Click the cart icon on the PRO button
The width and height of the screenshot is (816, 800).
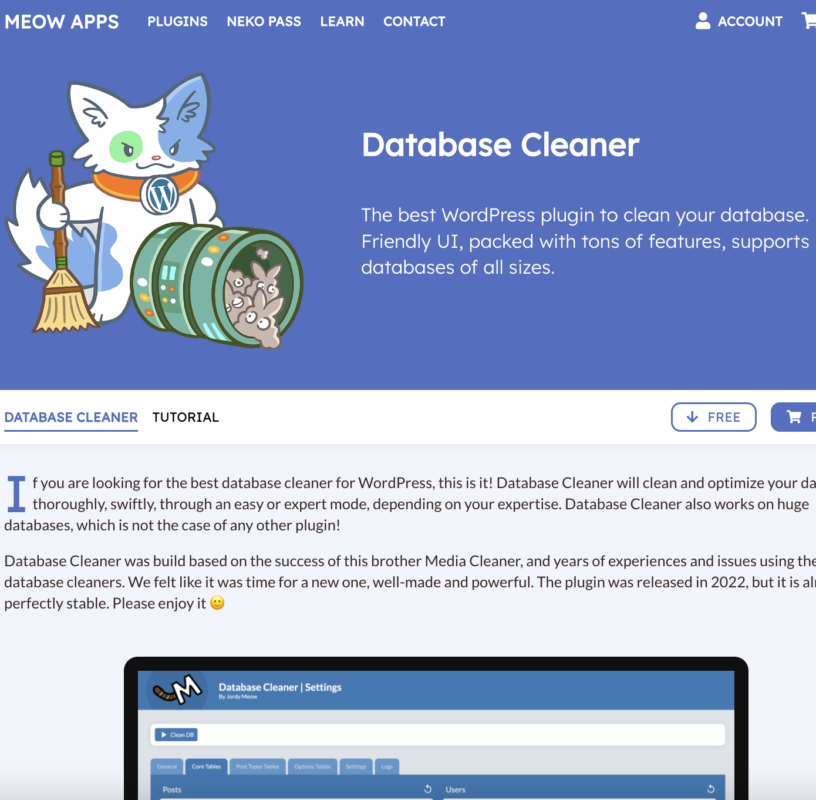(x=795, y=417)
